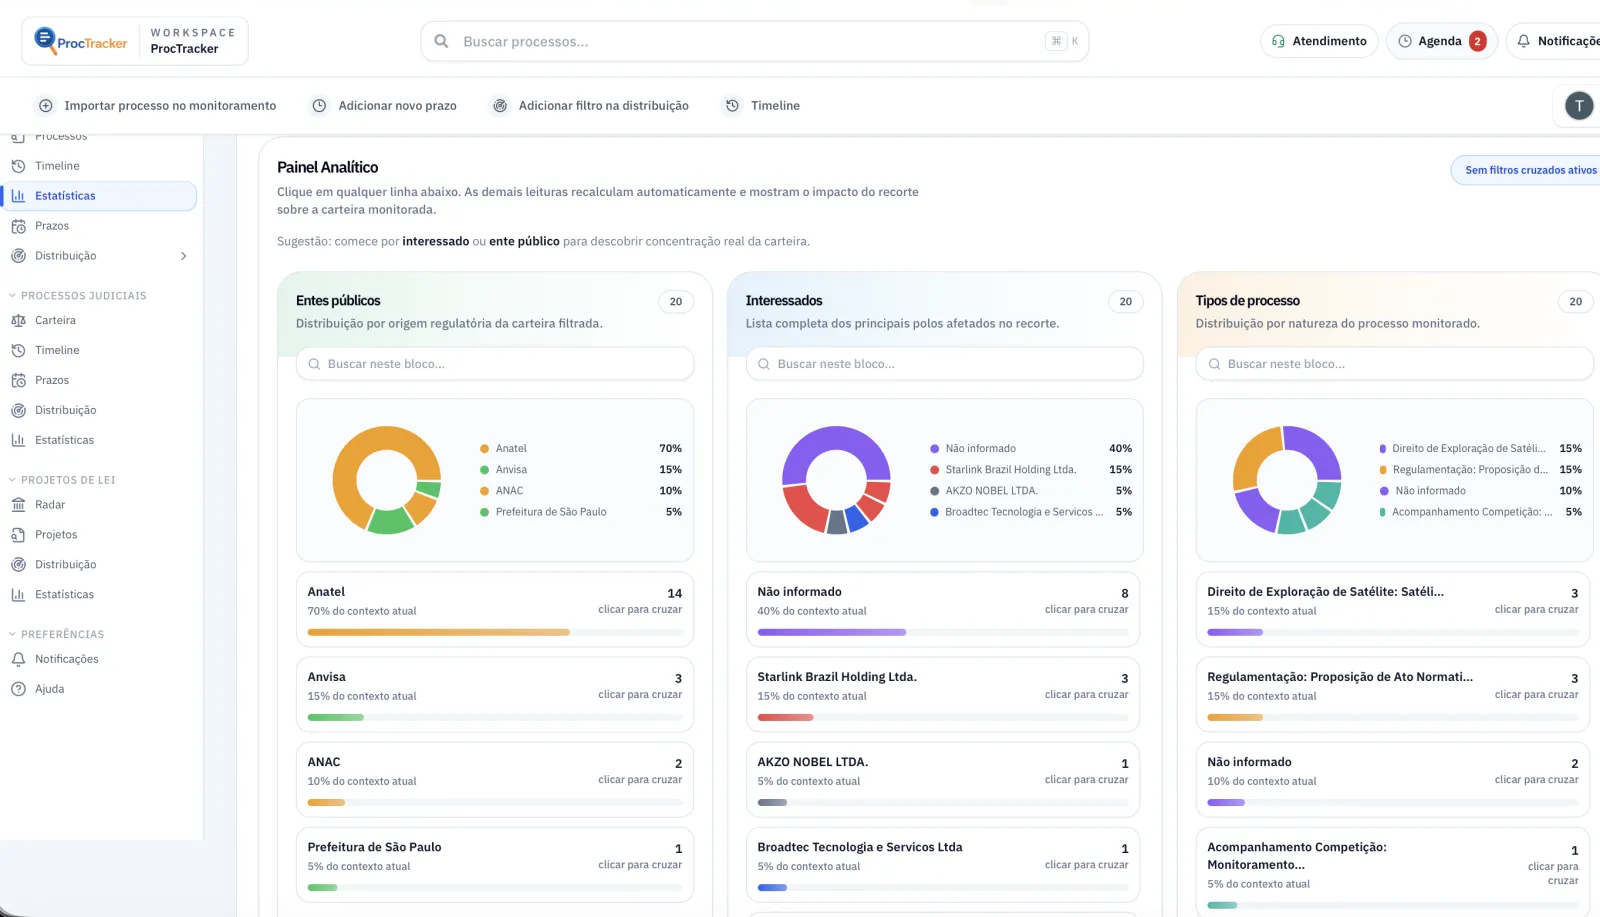1600x917 pixels.
Task: Select Prefeitura de São Paulo row card
Action: (494, 864)
